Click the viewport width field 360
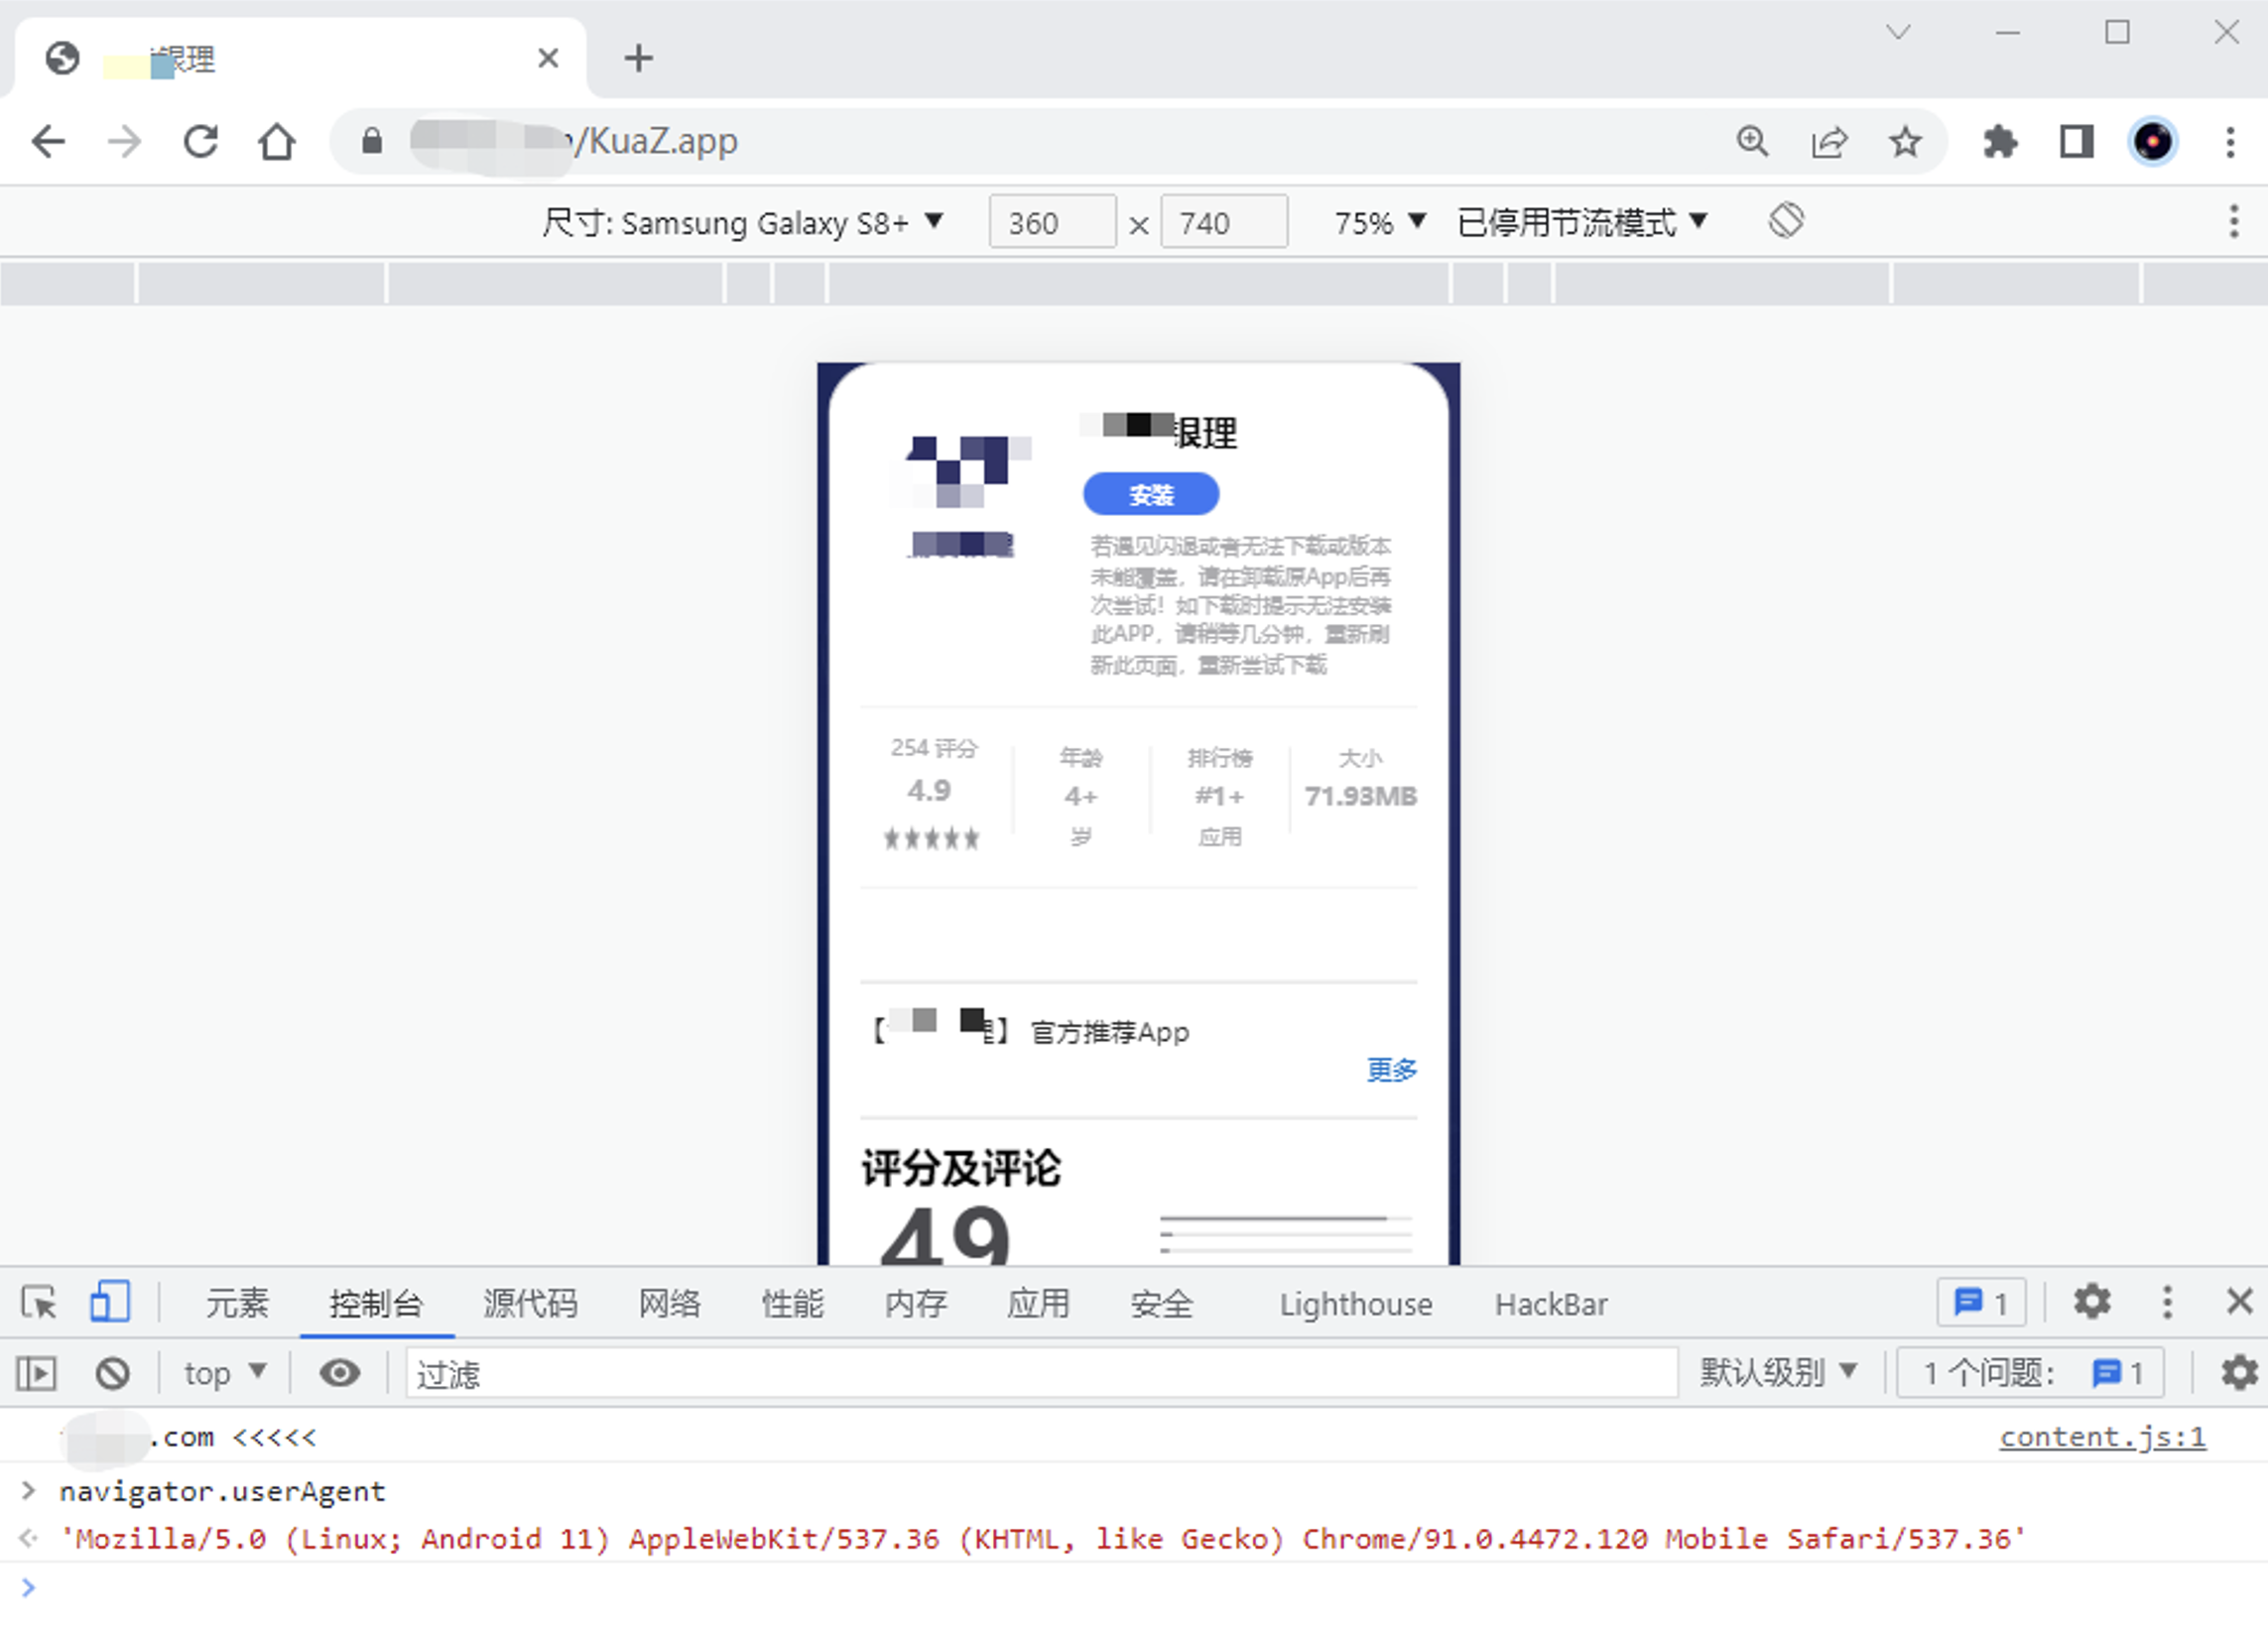 [x=1052, y=222]
